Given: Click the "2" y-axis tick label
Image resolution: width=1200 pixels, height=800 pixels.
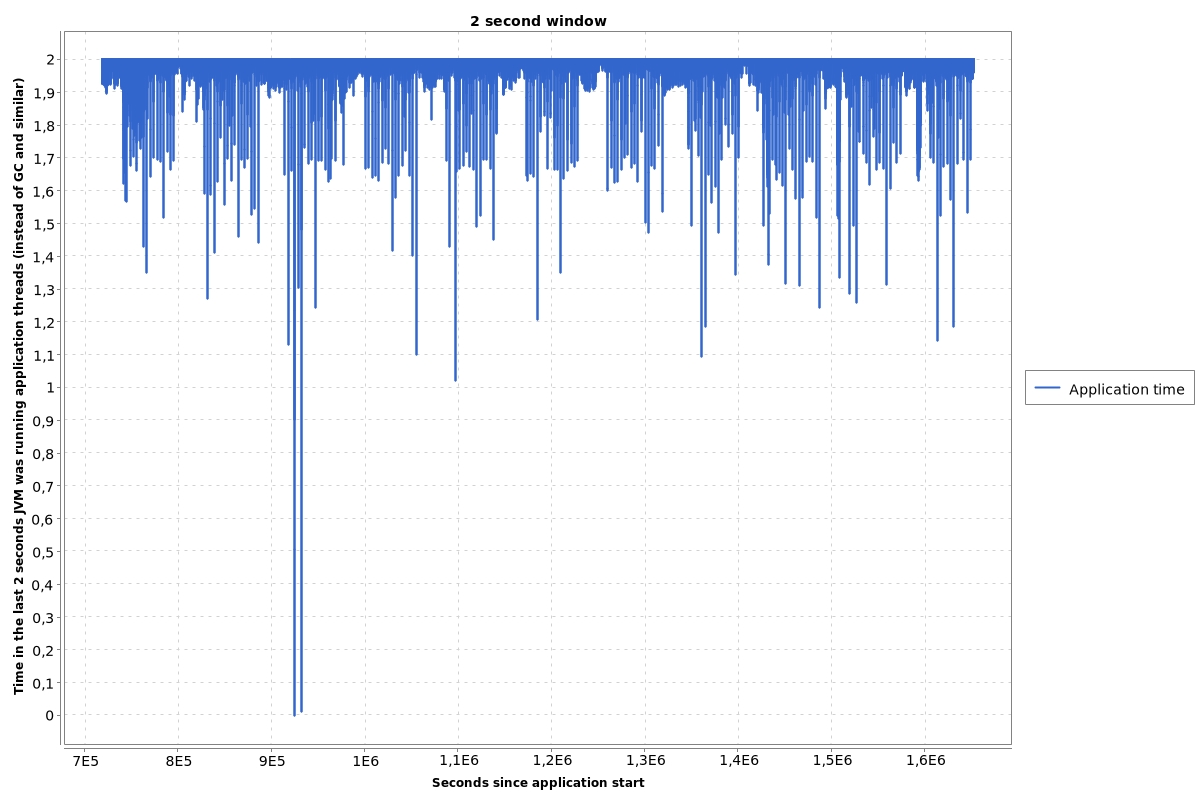Looking at the screenshot, I should tap(49, 59).
